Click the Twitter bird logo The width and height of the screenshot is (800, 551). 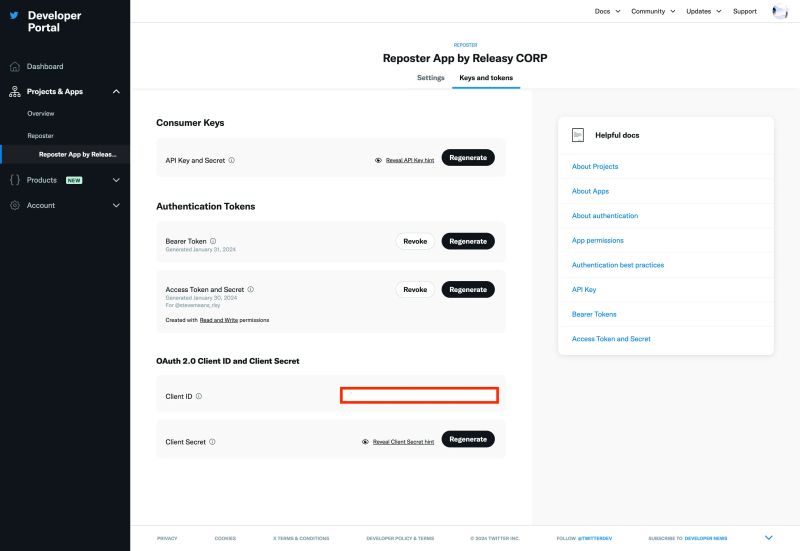point(14,15)
